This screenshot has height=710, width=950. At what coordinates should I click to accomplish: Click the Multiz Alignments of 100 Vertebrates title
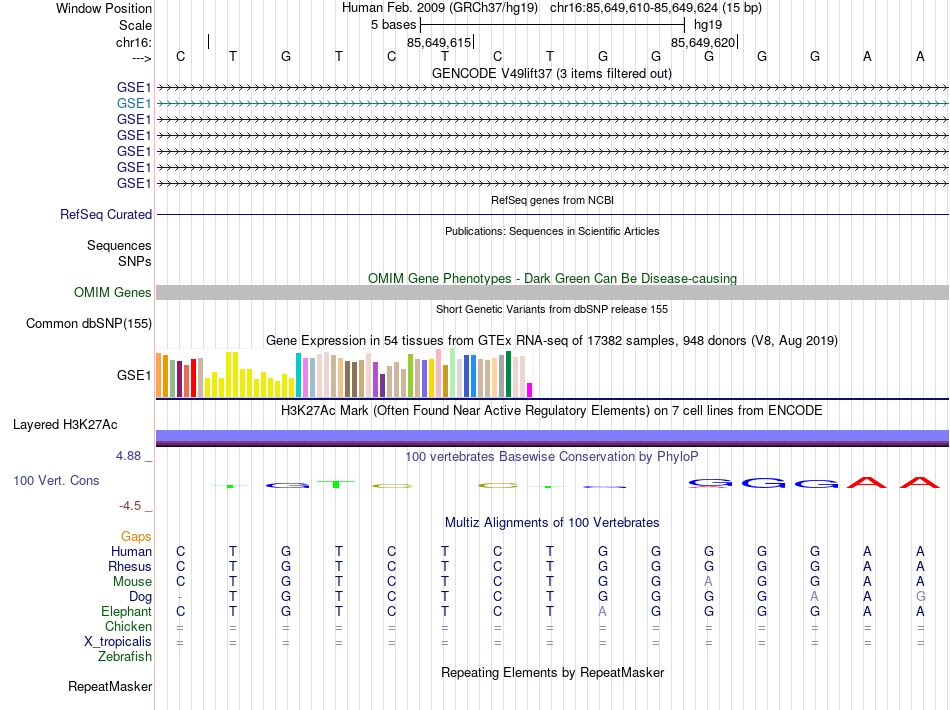point(552,523)
